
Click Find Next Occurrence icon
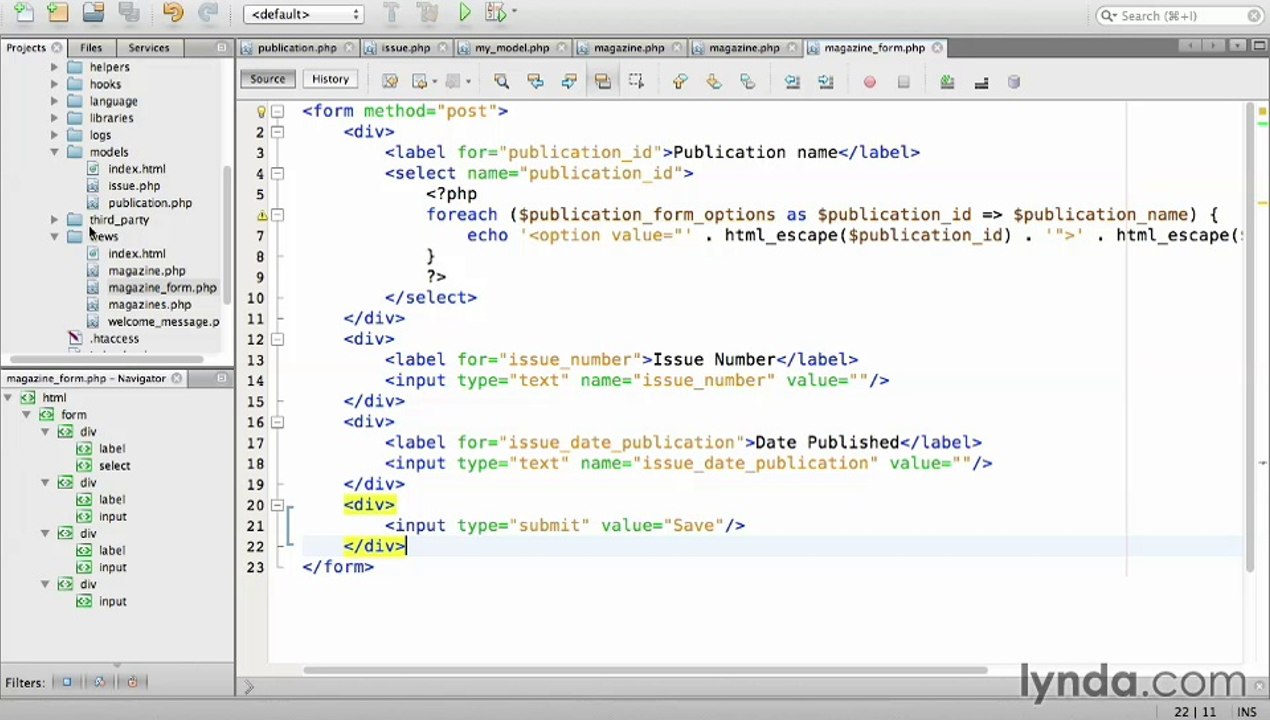pyautogui.click(x=568, y=81)
